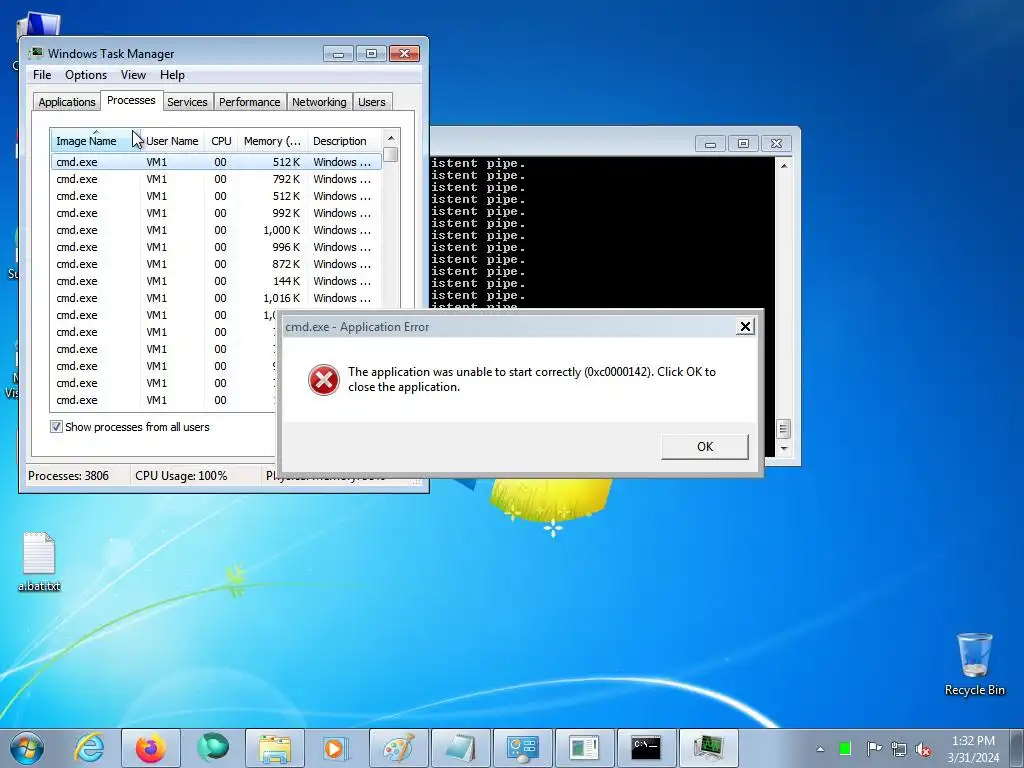The width and height of the screenshot is (1024, 768).
Task: Switch to the cmd prompt taskbar button
Action: tap(647, 748)
